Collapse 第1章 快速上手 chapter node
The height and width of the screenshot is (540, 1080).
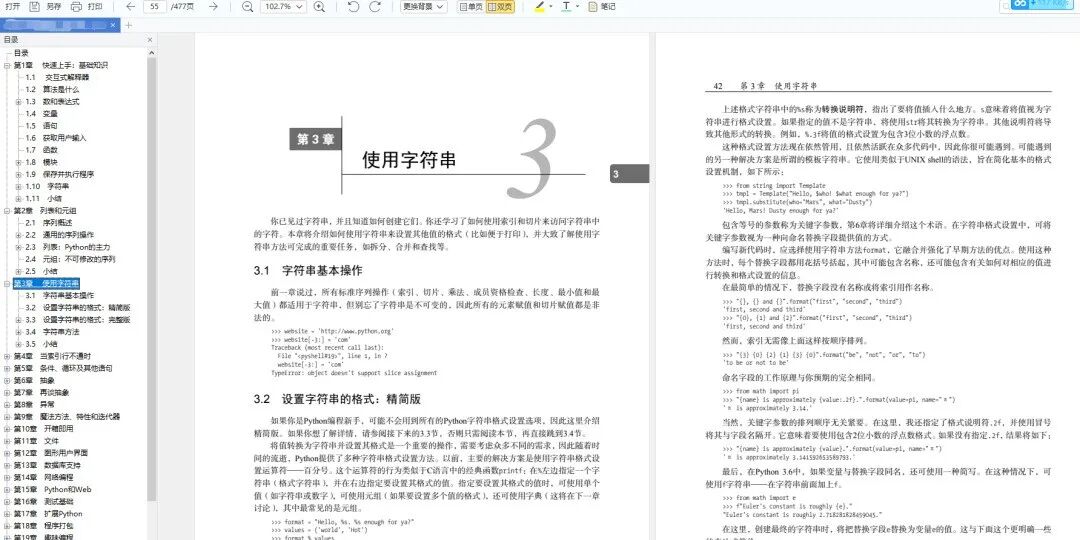pos(7,65)
